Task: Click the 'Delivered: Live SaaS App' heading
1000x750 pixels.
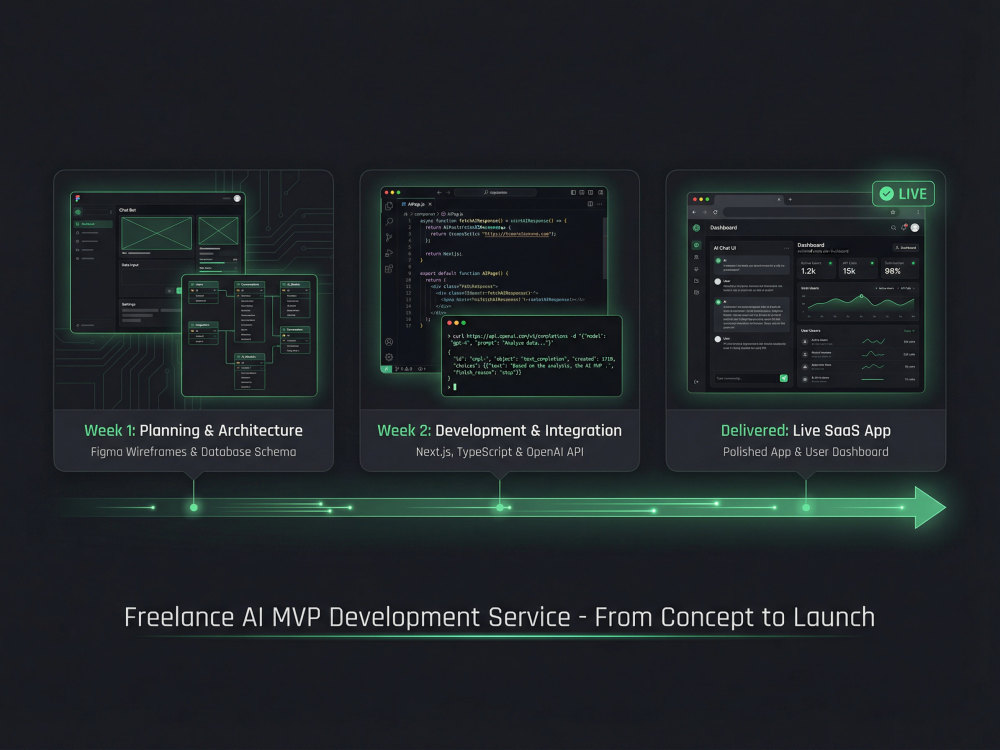Action: (805, 430)
